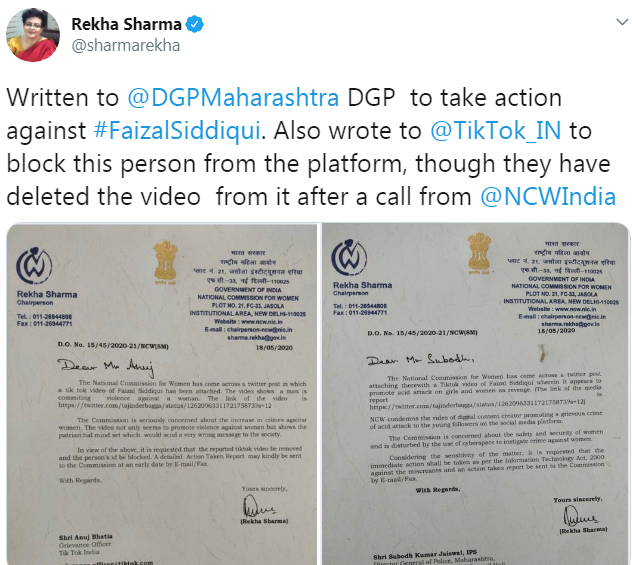Click the signature on the left letter

(x=259, y=507)
